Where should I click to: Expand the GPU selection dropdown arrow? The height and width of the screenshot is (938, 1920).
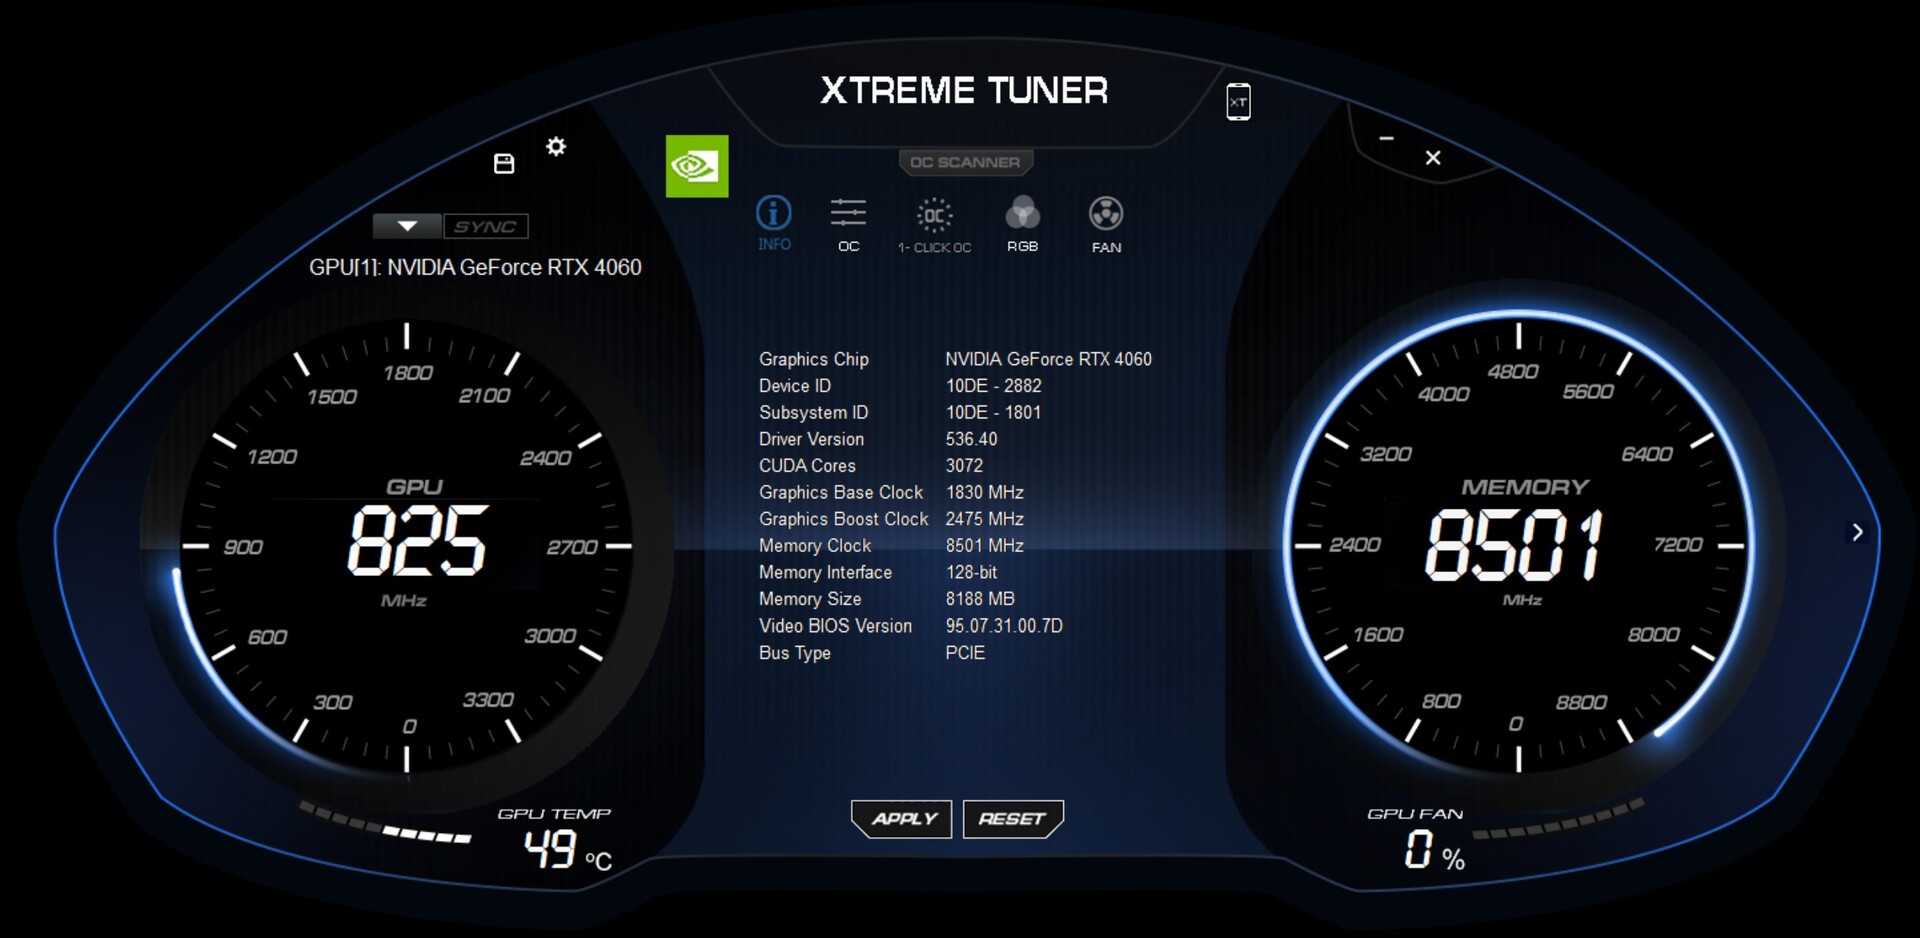click(407, 226)
